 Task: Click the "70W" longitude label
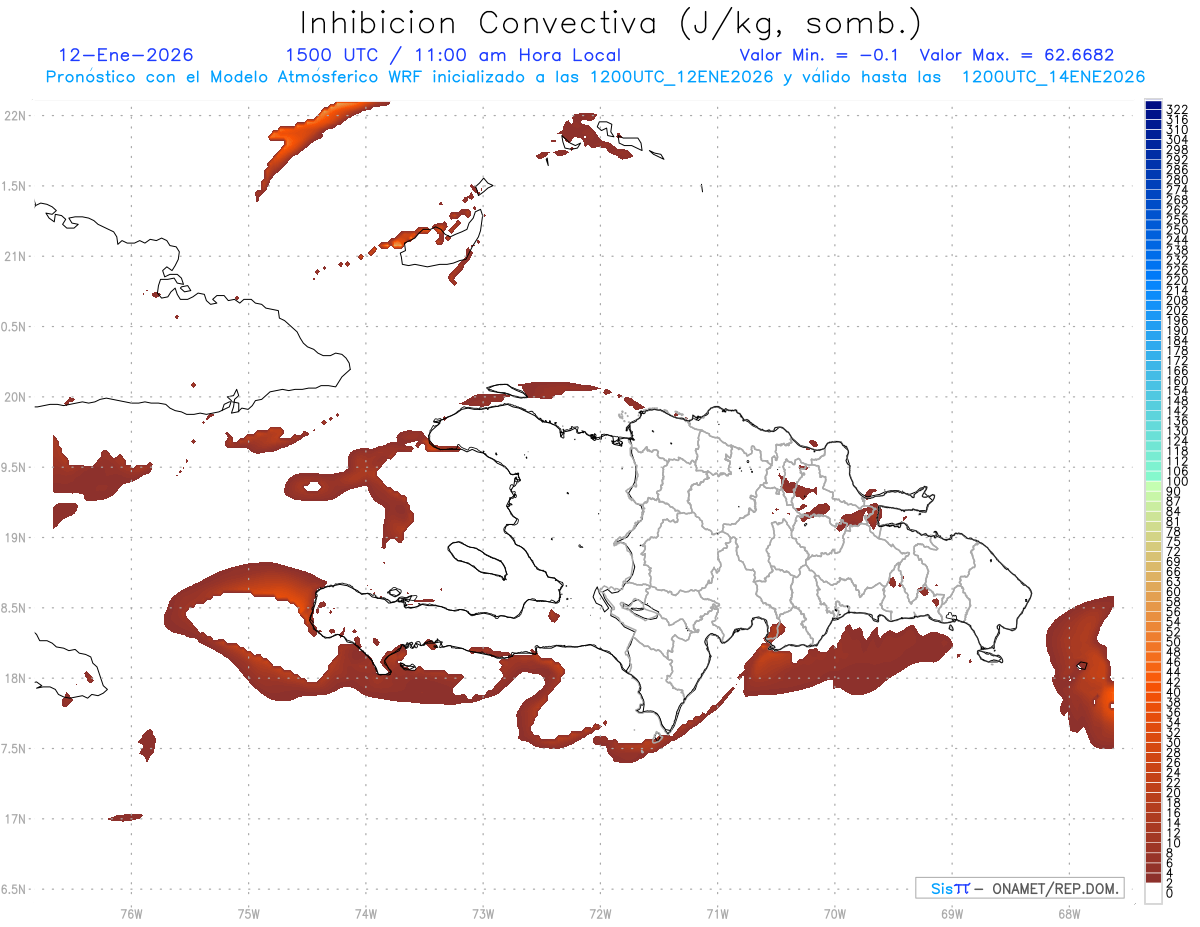click(835, 913)
